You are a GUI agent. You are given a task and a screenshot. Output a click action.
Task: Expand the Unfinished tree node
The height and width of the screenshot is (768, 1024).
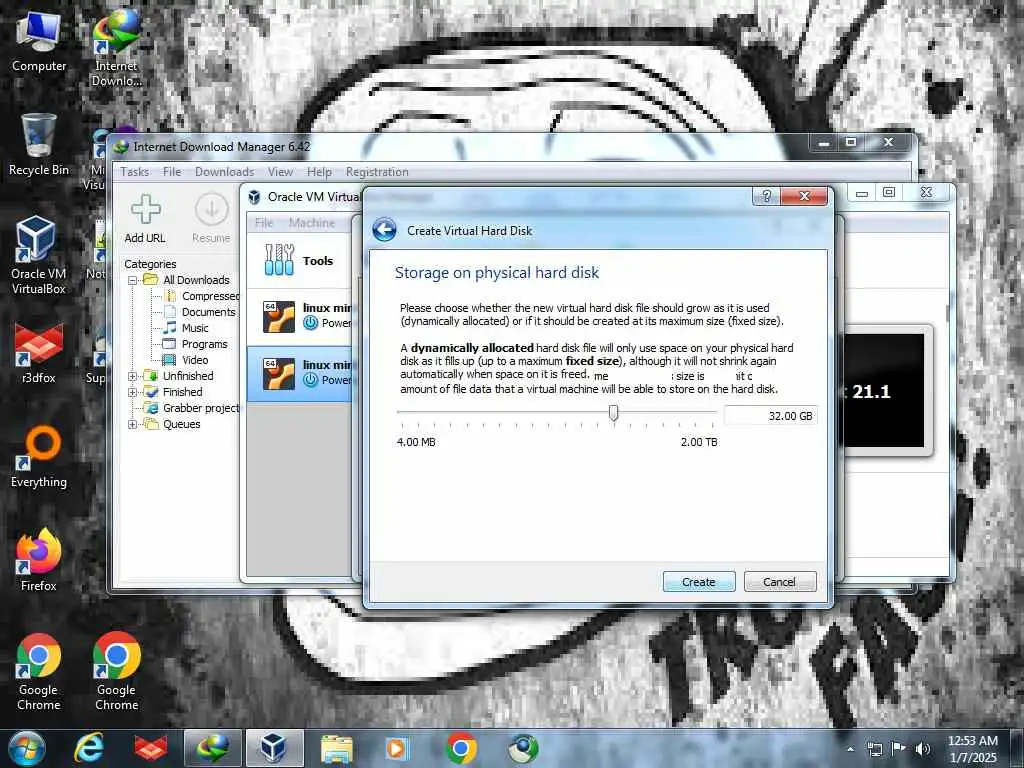coord(133,376)
